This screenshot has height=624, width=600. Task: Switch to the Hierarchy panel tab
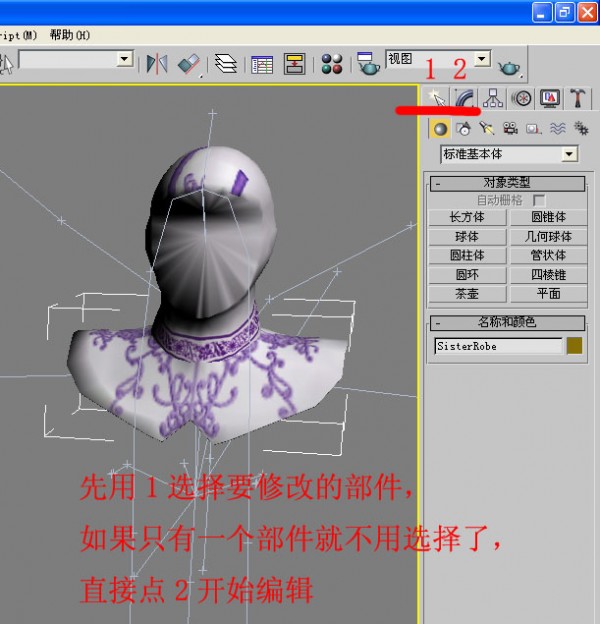coord(493,98)
